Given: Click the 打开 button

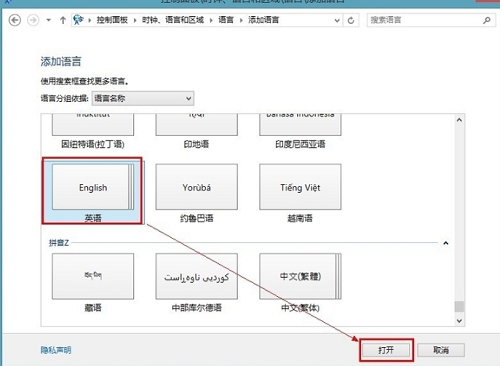Looking at the screenshot, I should pyautogui.click(x=386, y=350).
